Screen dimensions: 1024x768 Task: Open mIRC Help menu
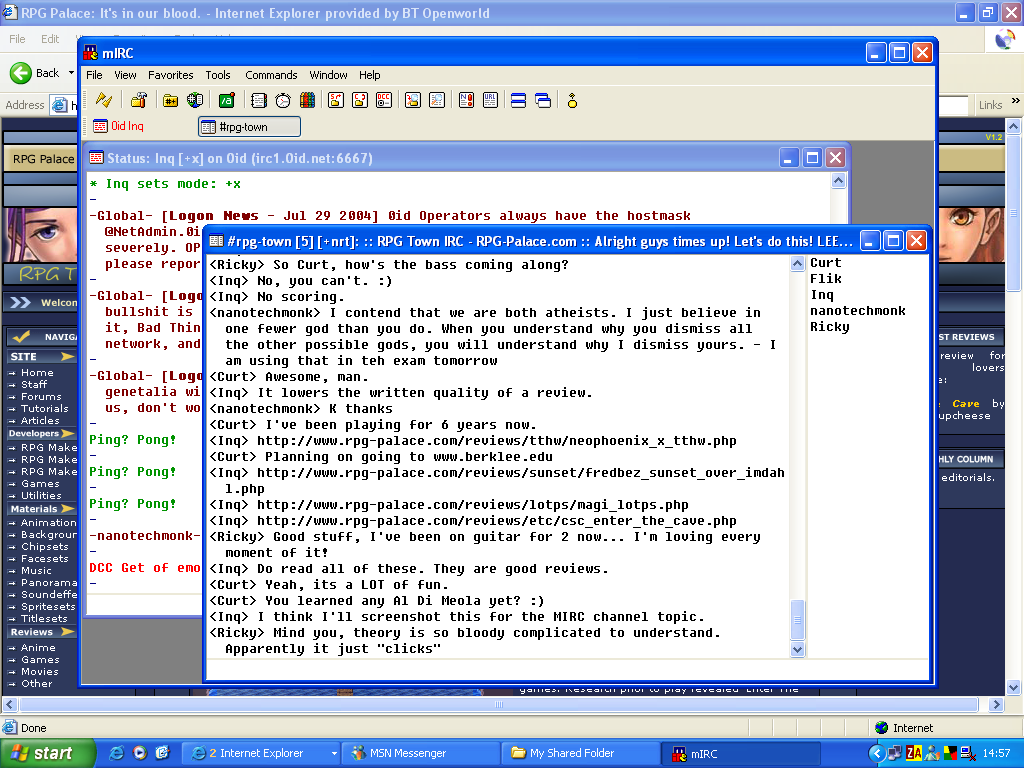(370, 75)
